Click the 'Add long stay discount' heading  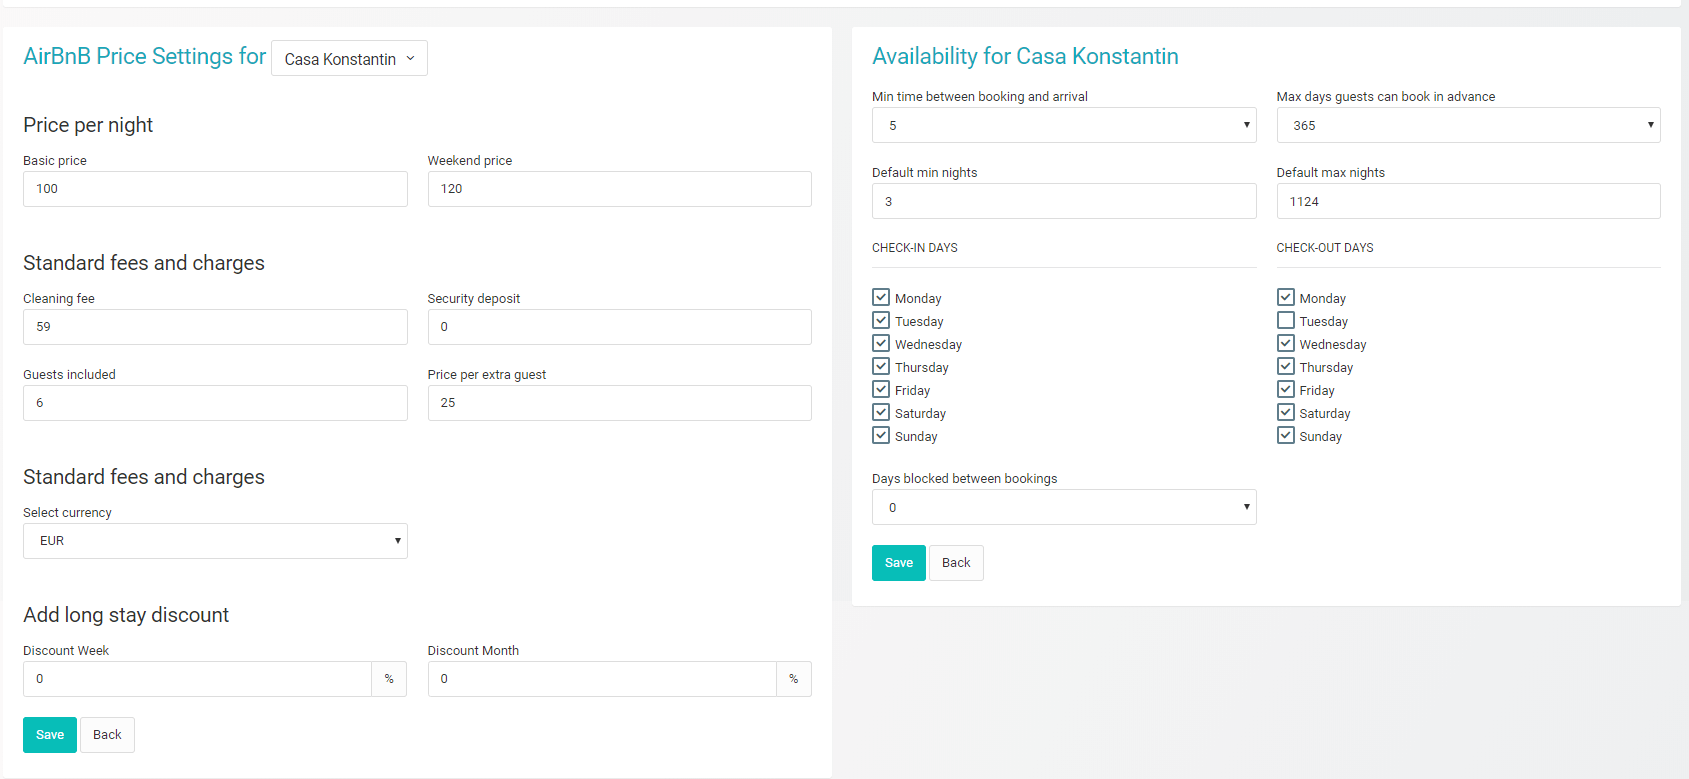click(x=126, y=615)
